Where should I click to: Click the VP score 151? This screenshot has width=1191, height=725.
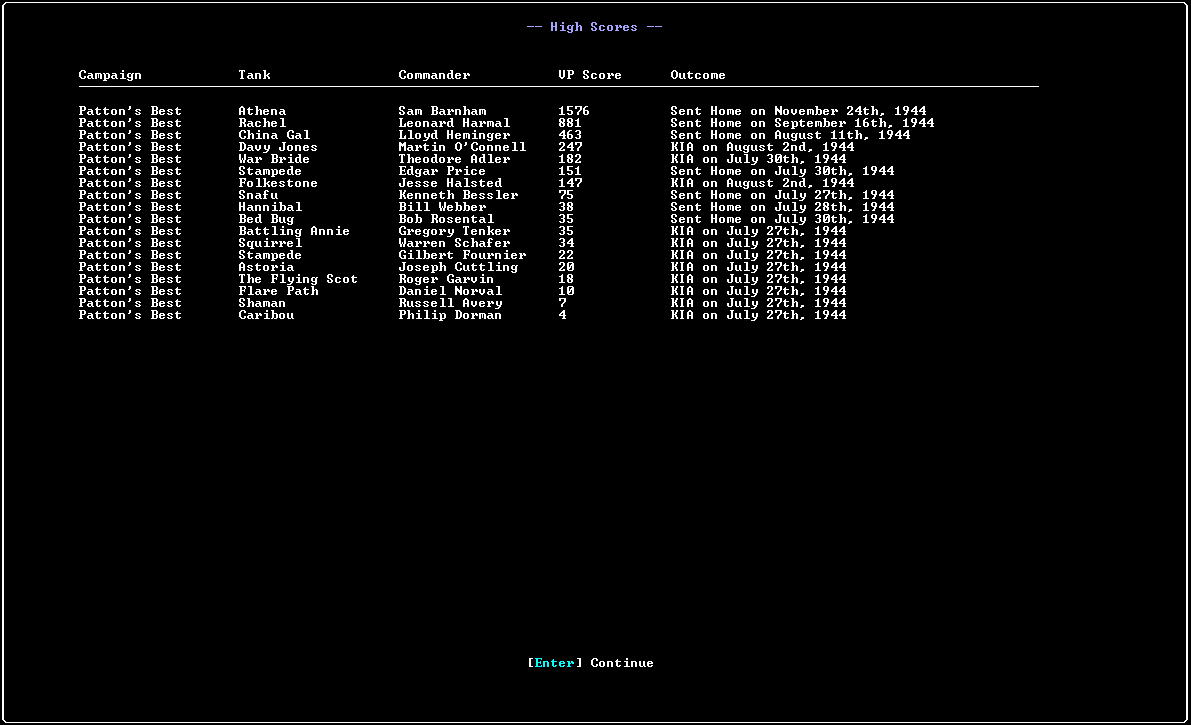point(570,171)
